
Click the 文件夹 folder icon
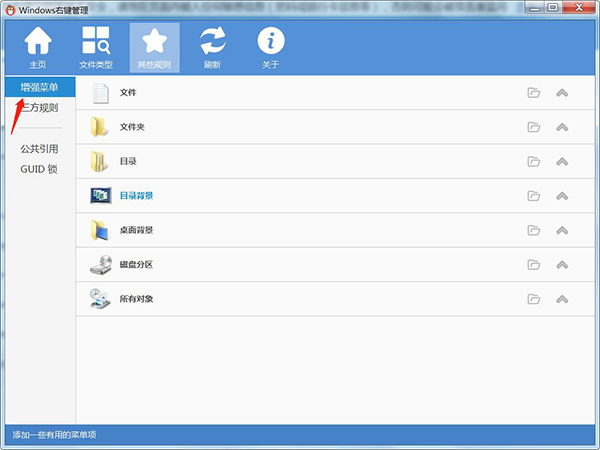pyautogui.click(x=99, y=127)
